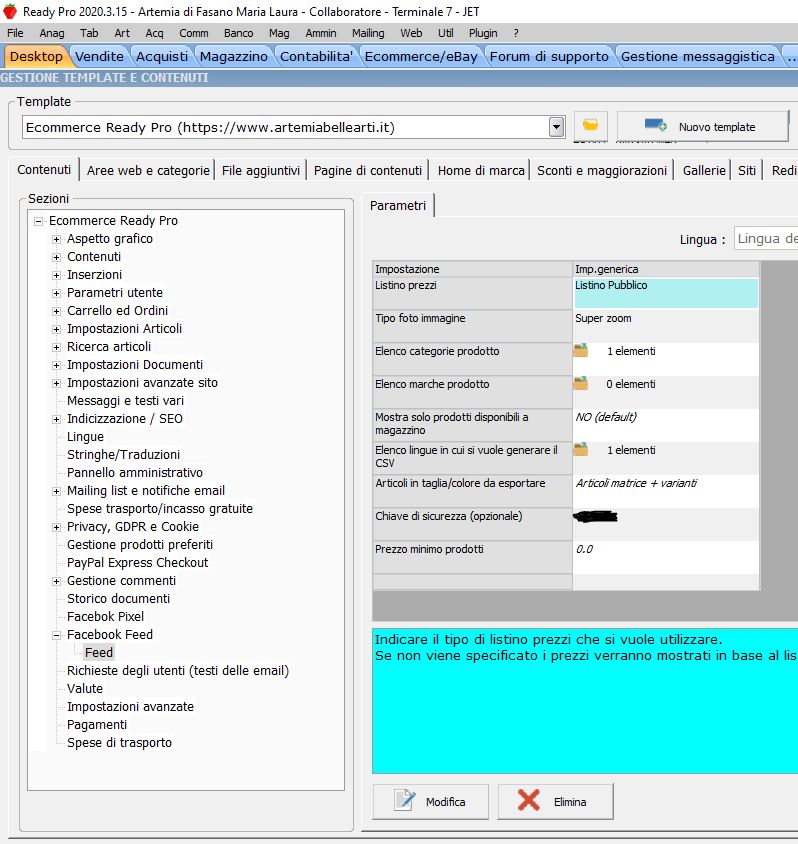The height and width of the screenshot is (844, 798).
Task: Switch to the Siti tab
Action: [746, 171]
